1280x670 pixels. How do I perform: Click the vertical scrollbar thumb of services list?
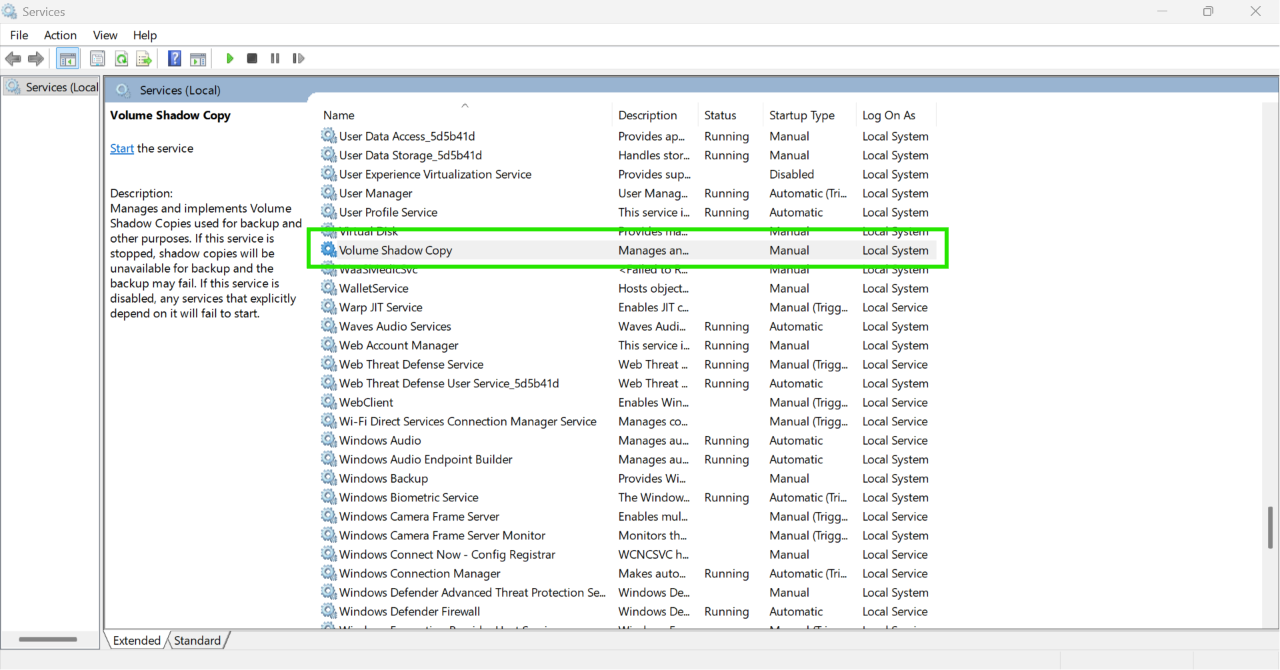pyautogui.click(x=1271, y=527)
